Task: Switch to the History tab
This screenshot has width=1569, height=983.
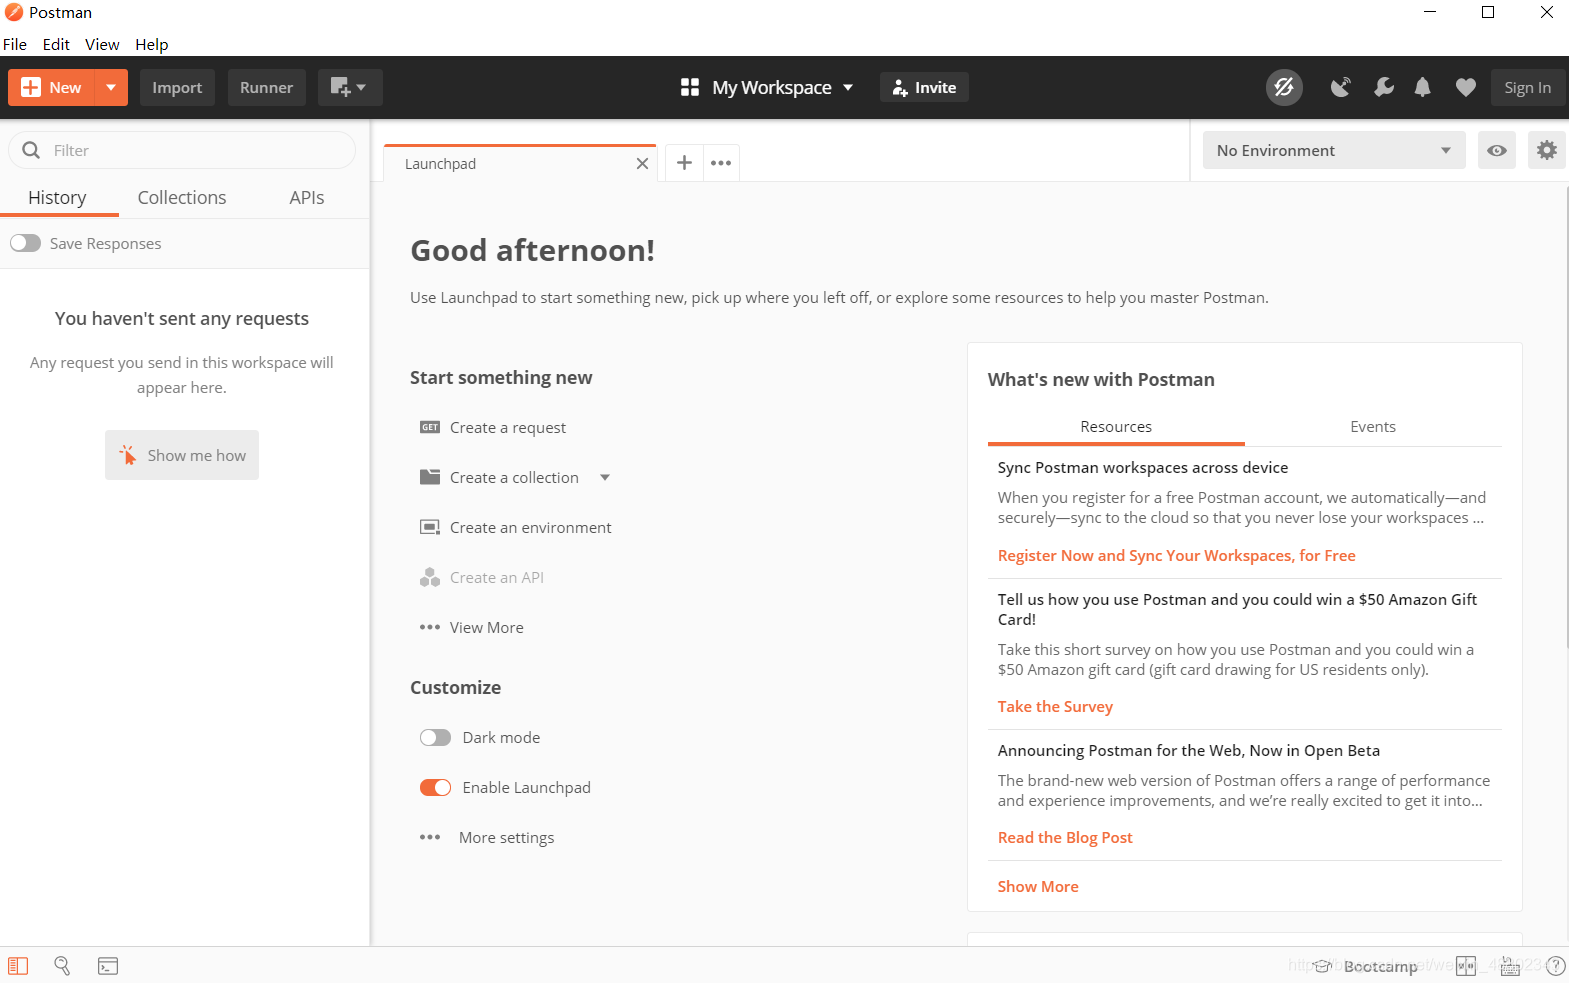Action: 57,197
